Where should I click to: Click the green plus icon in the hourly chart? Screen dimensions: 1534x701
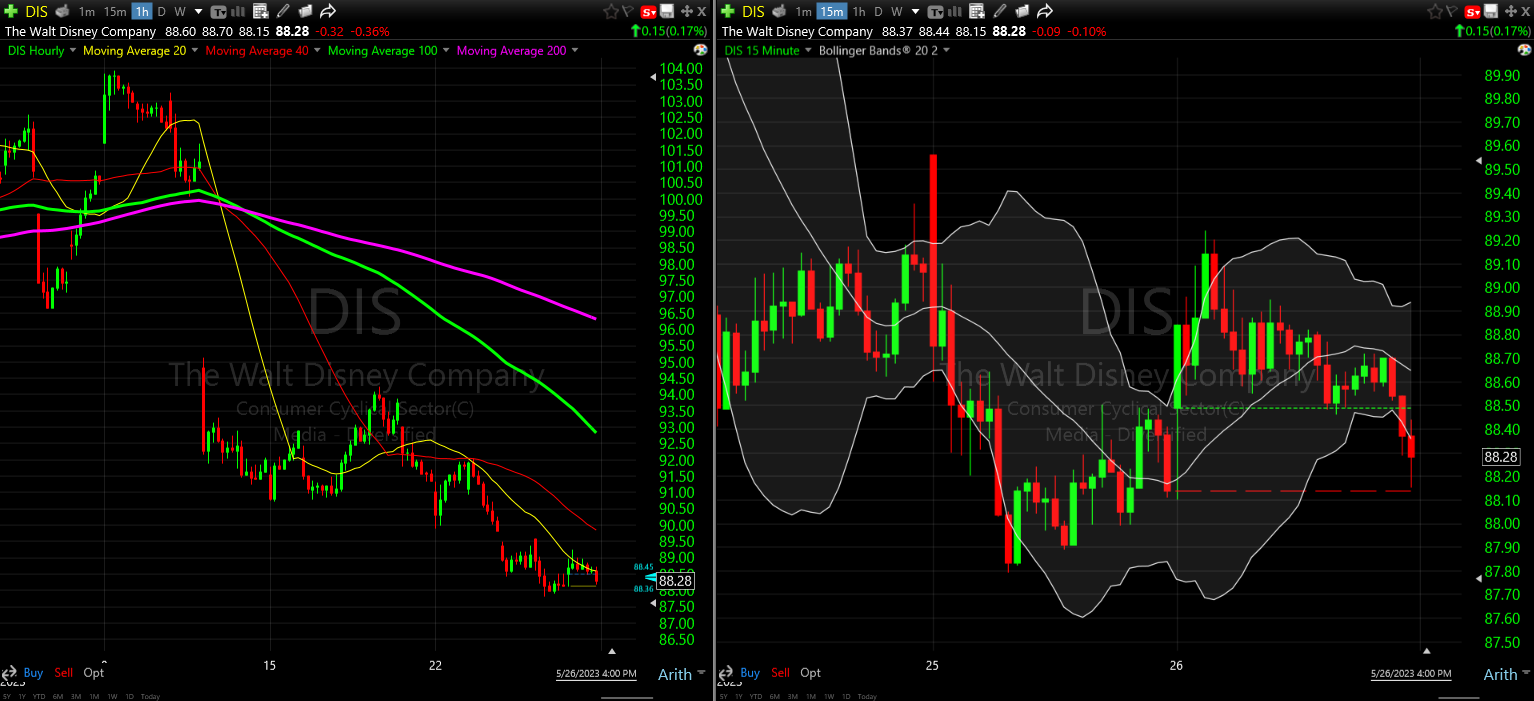tap(11, 12)
